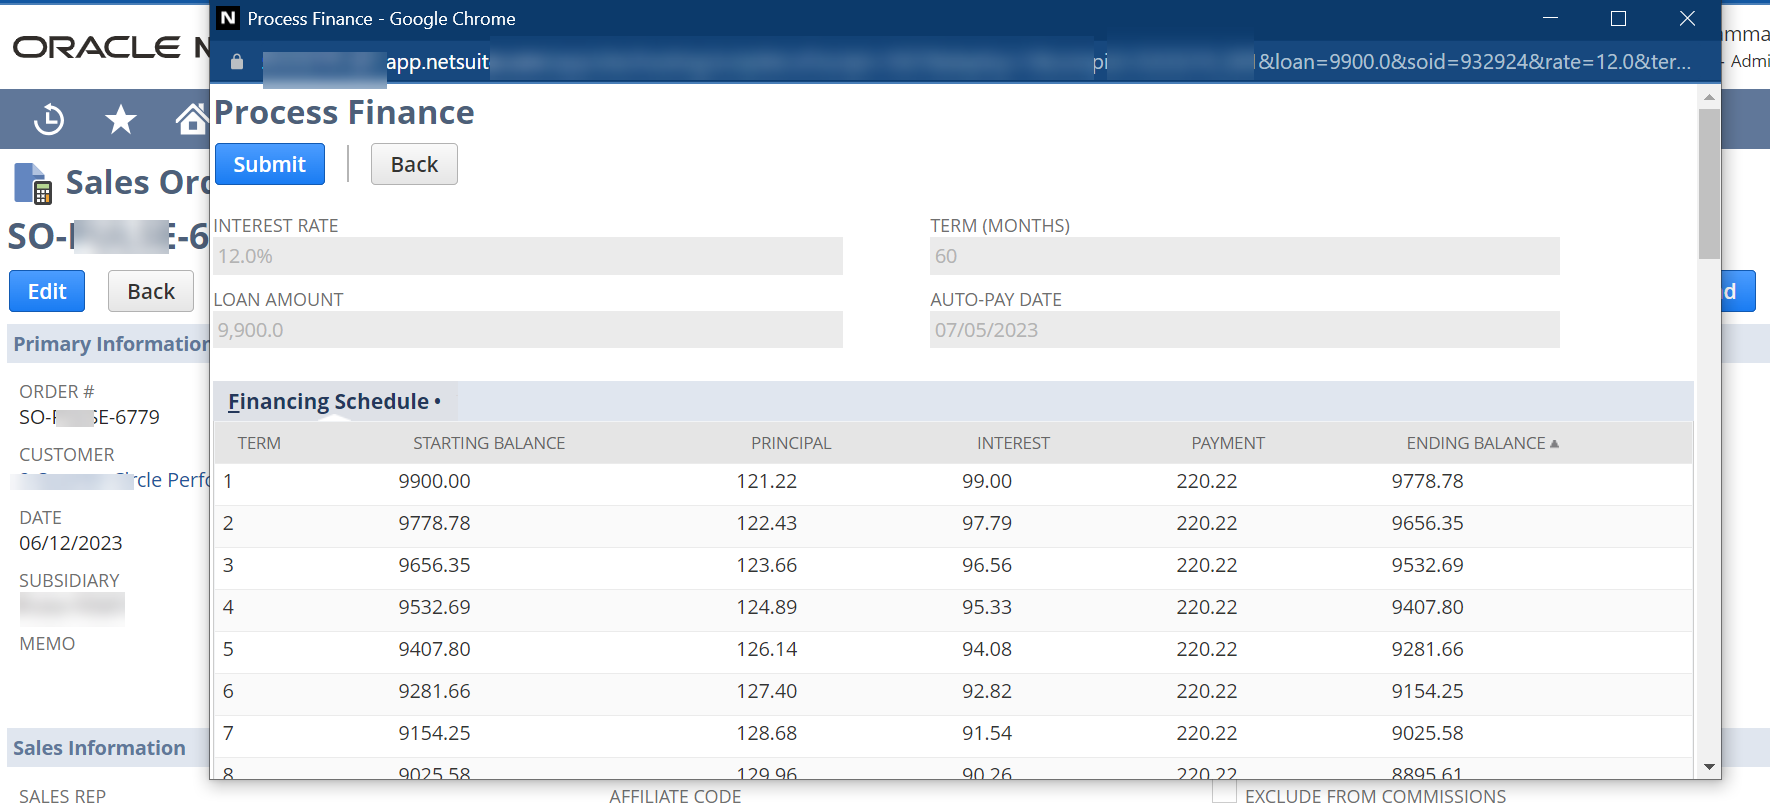Sort table by Starting Balance header

(x=489, y=443)
